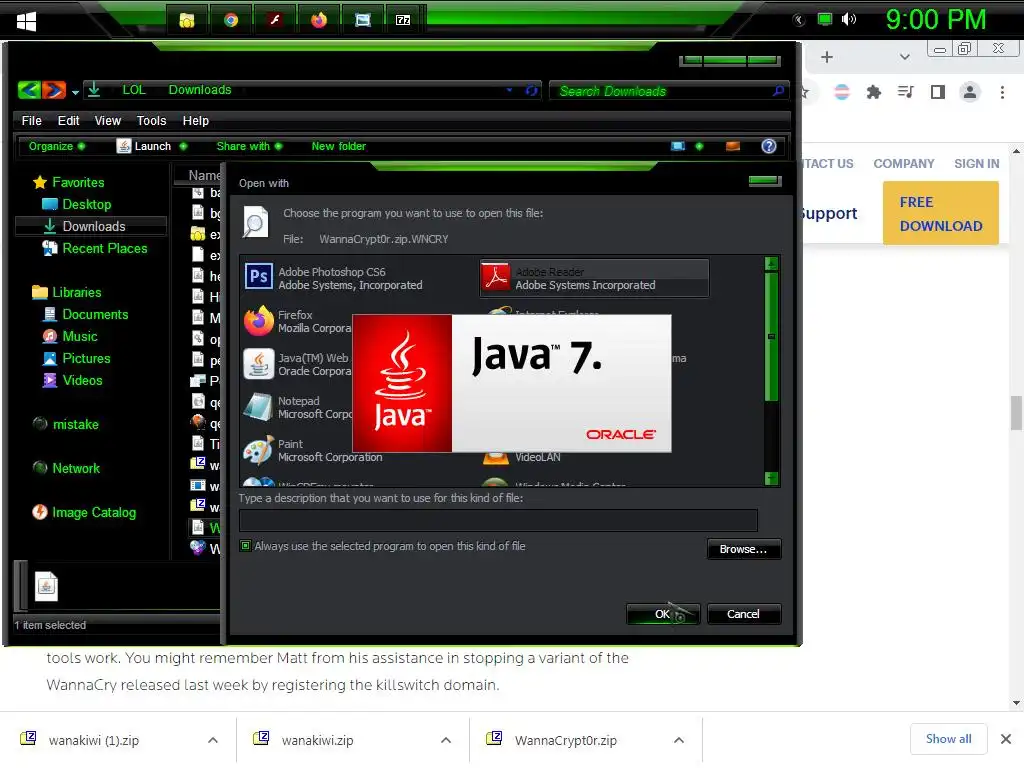The height and width of the screenshot is (768, 1024).
Task: Click Show all downloads
Action: click(x=948, y=739)
